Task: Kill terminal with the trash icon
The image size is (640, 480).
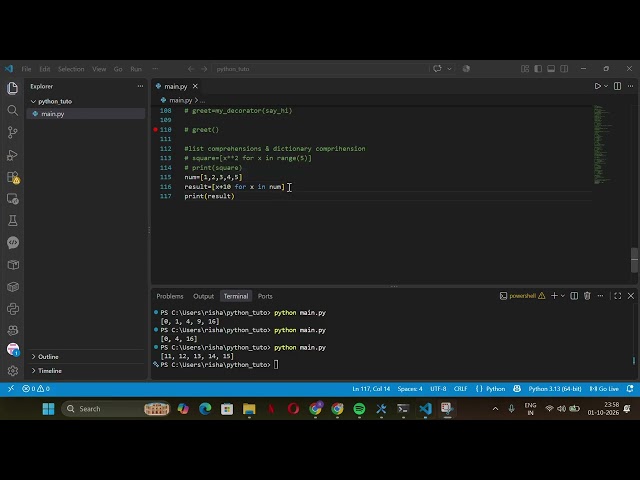Action: coord(587,296)
